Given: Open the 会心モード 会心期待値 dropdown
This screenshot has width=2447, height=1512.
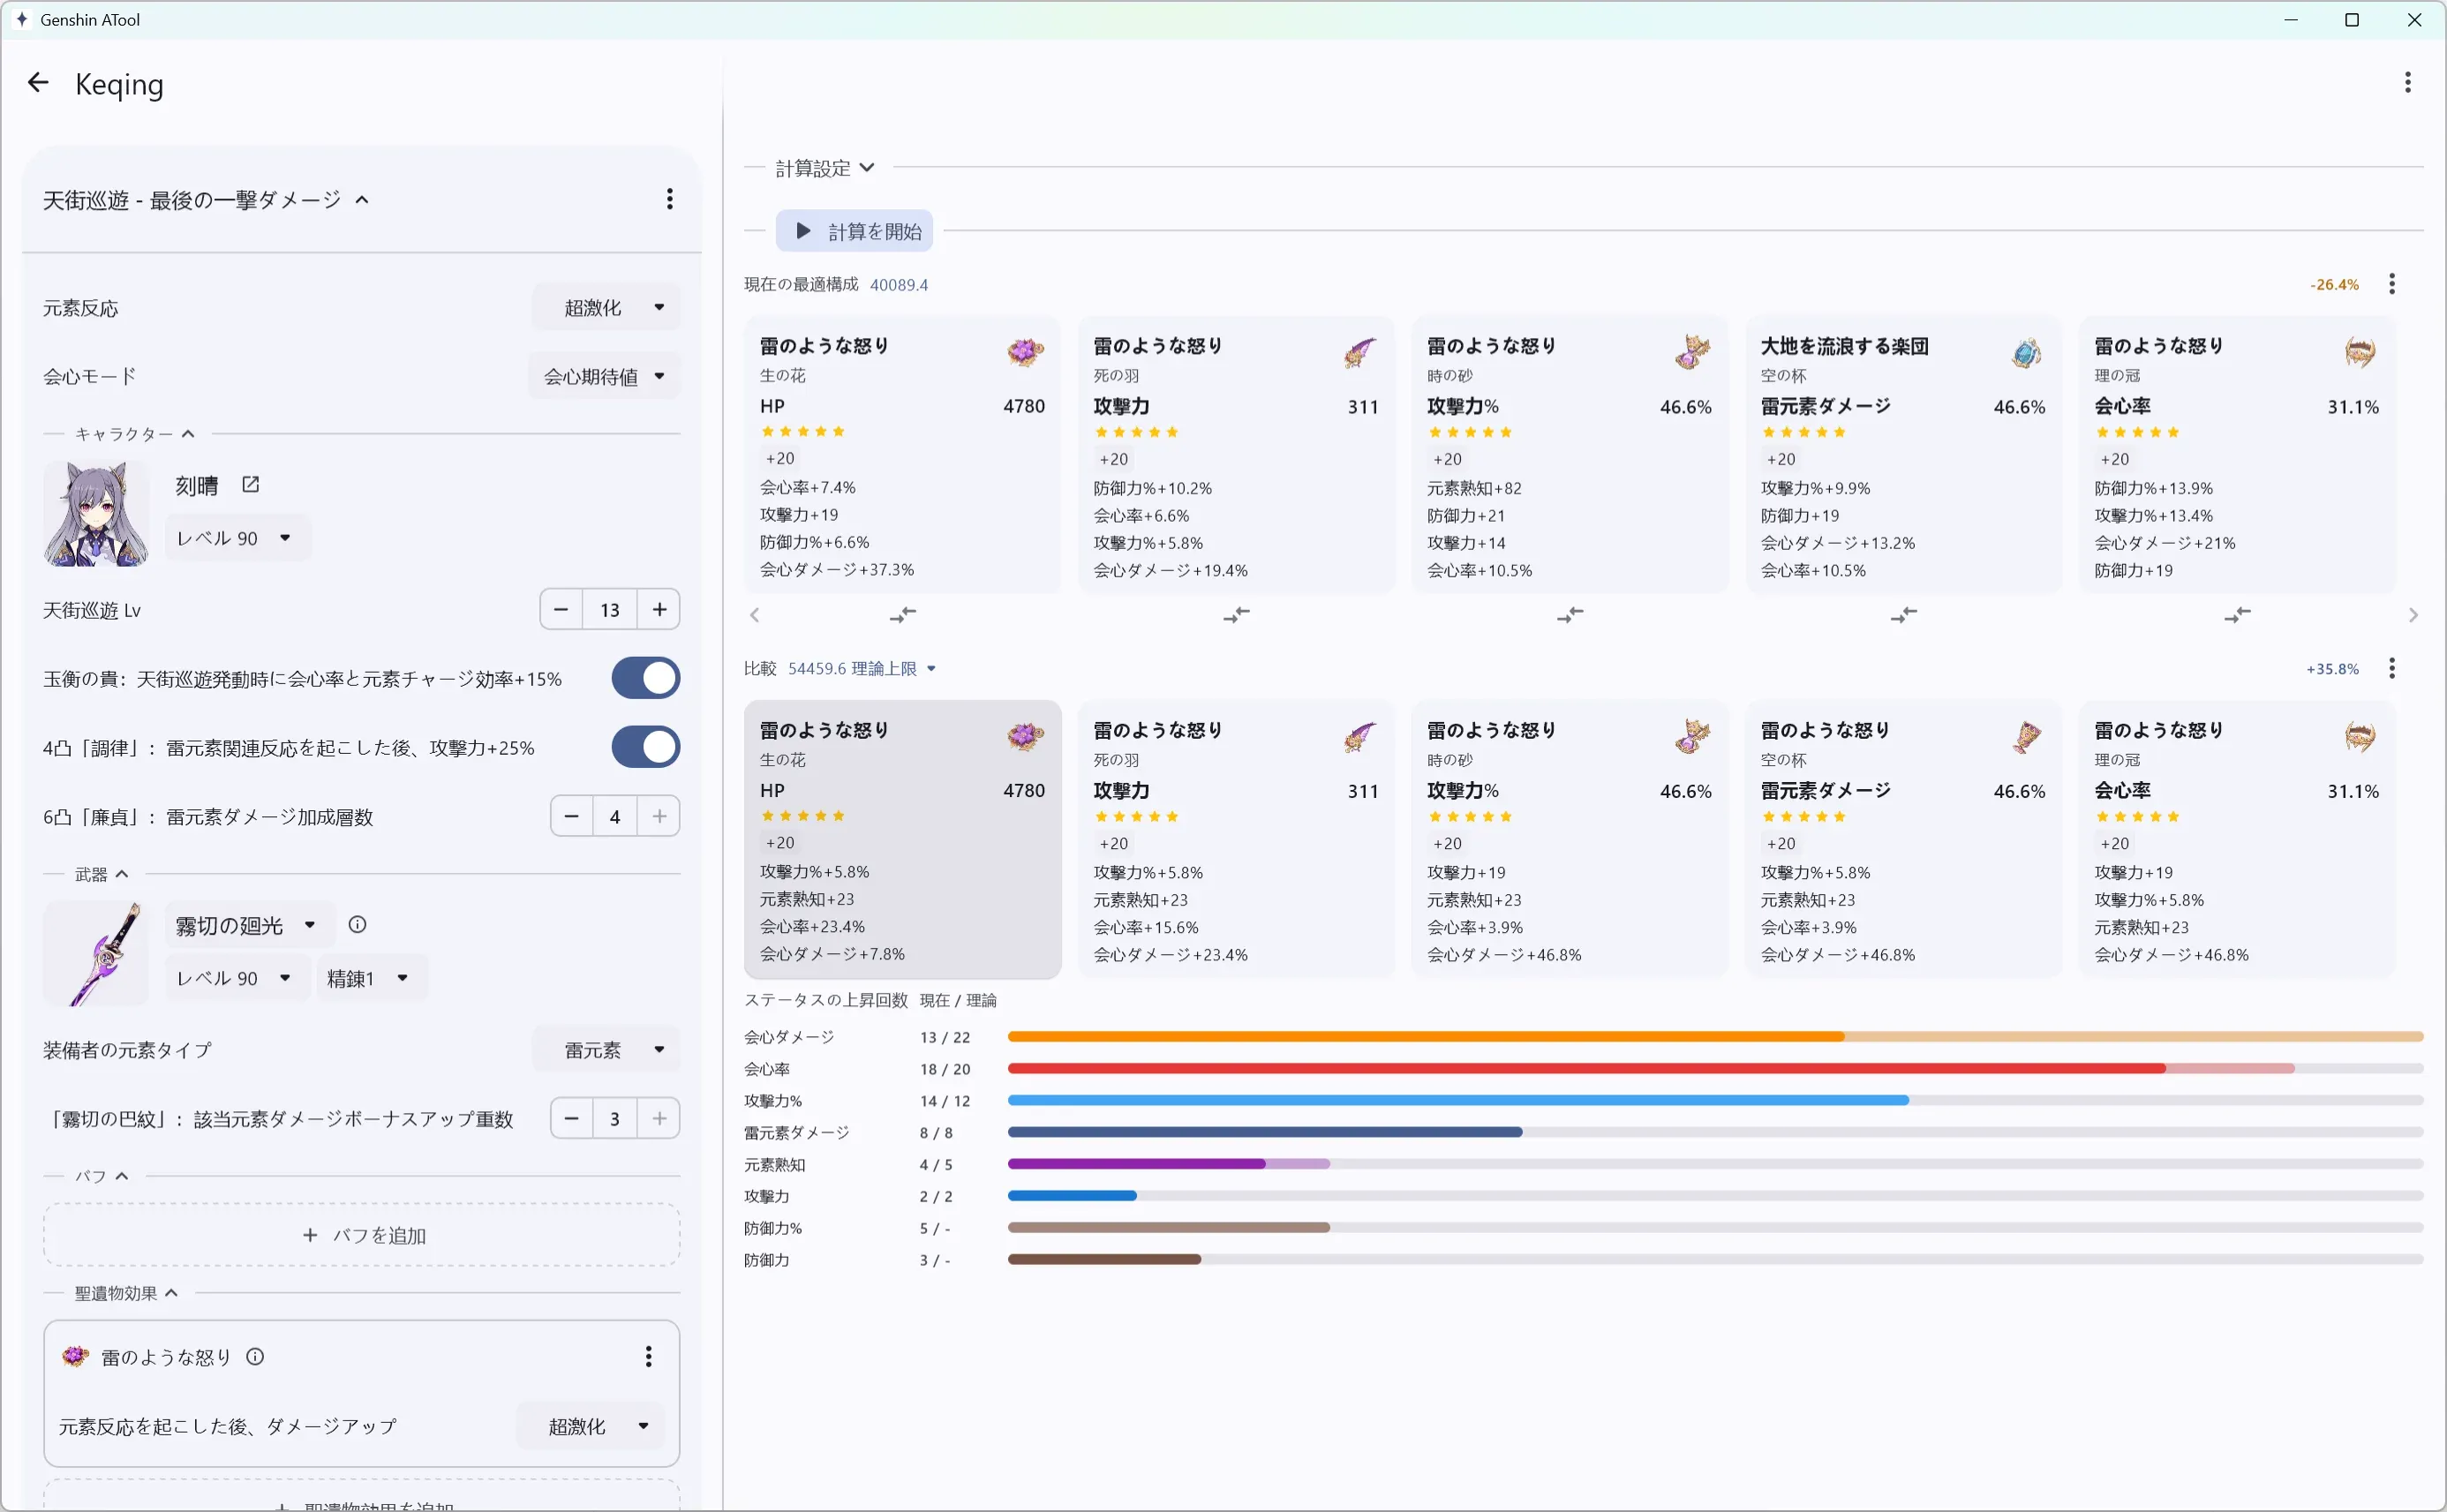Looking at the screenshot, I should [604, 376].
